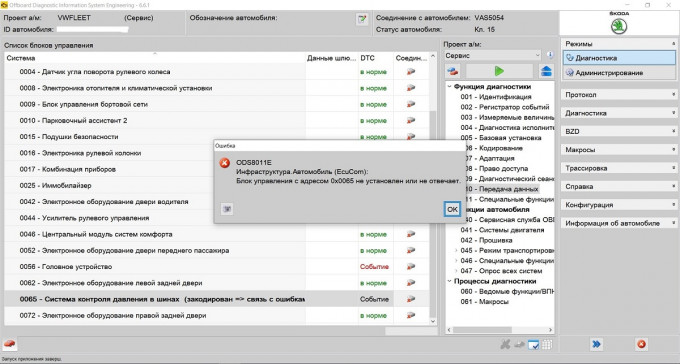Collapse the Процессы диагностики tree node

(x=449, y=281)
